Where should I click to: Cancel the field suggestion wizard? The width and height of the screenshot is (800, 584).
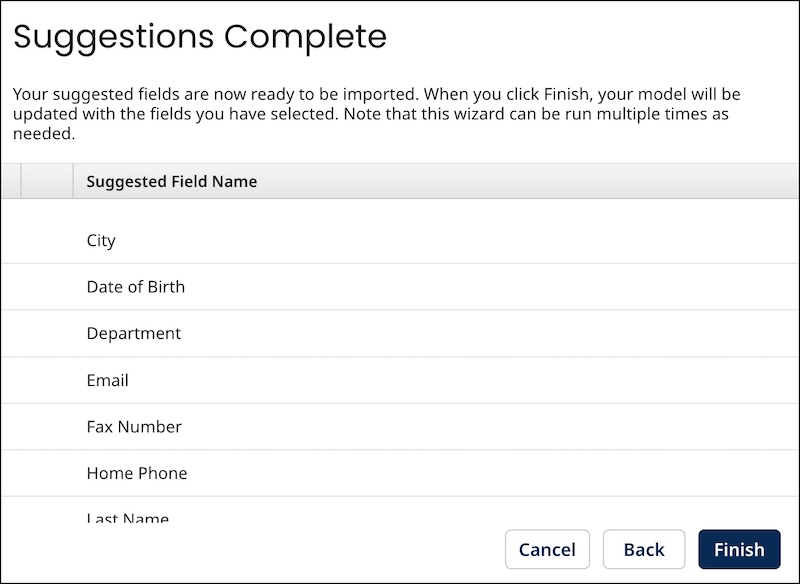click(547, 549)
